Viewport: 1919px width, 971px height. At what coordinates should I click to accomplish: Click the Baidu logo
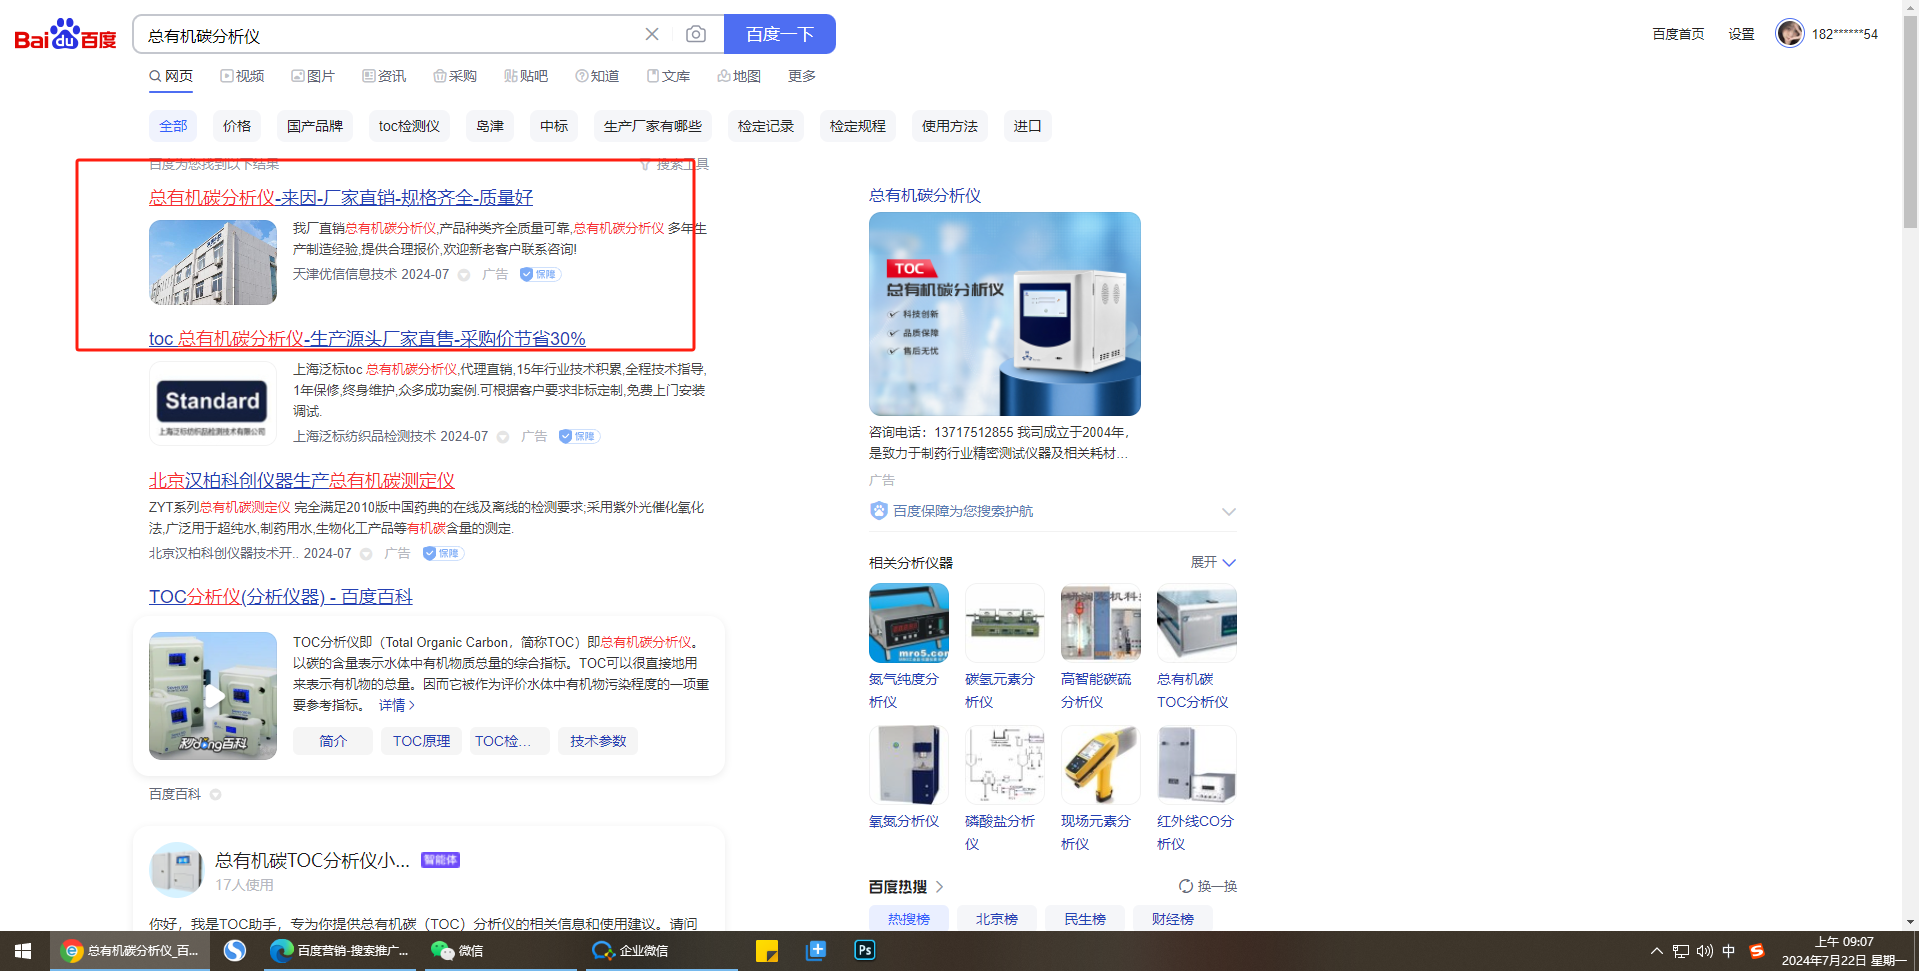tap(66, 35)
